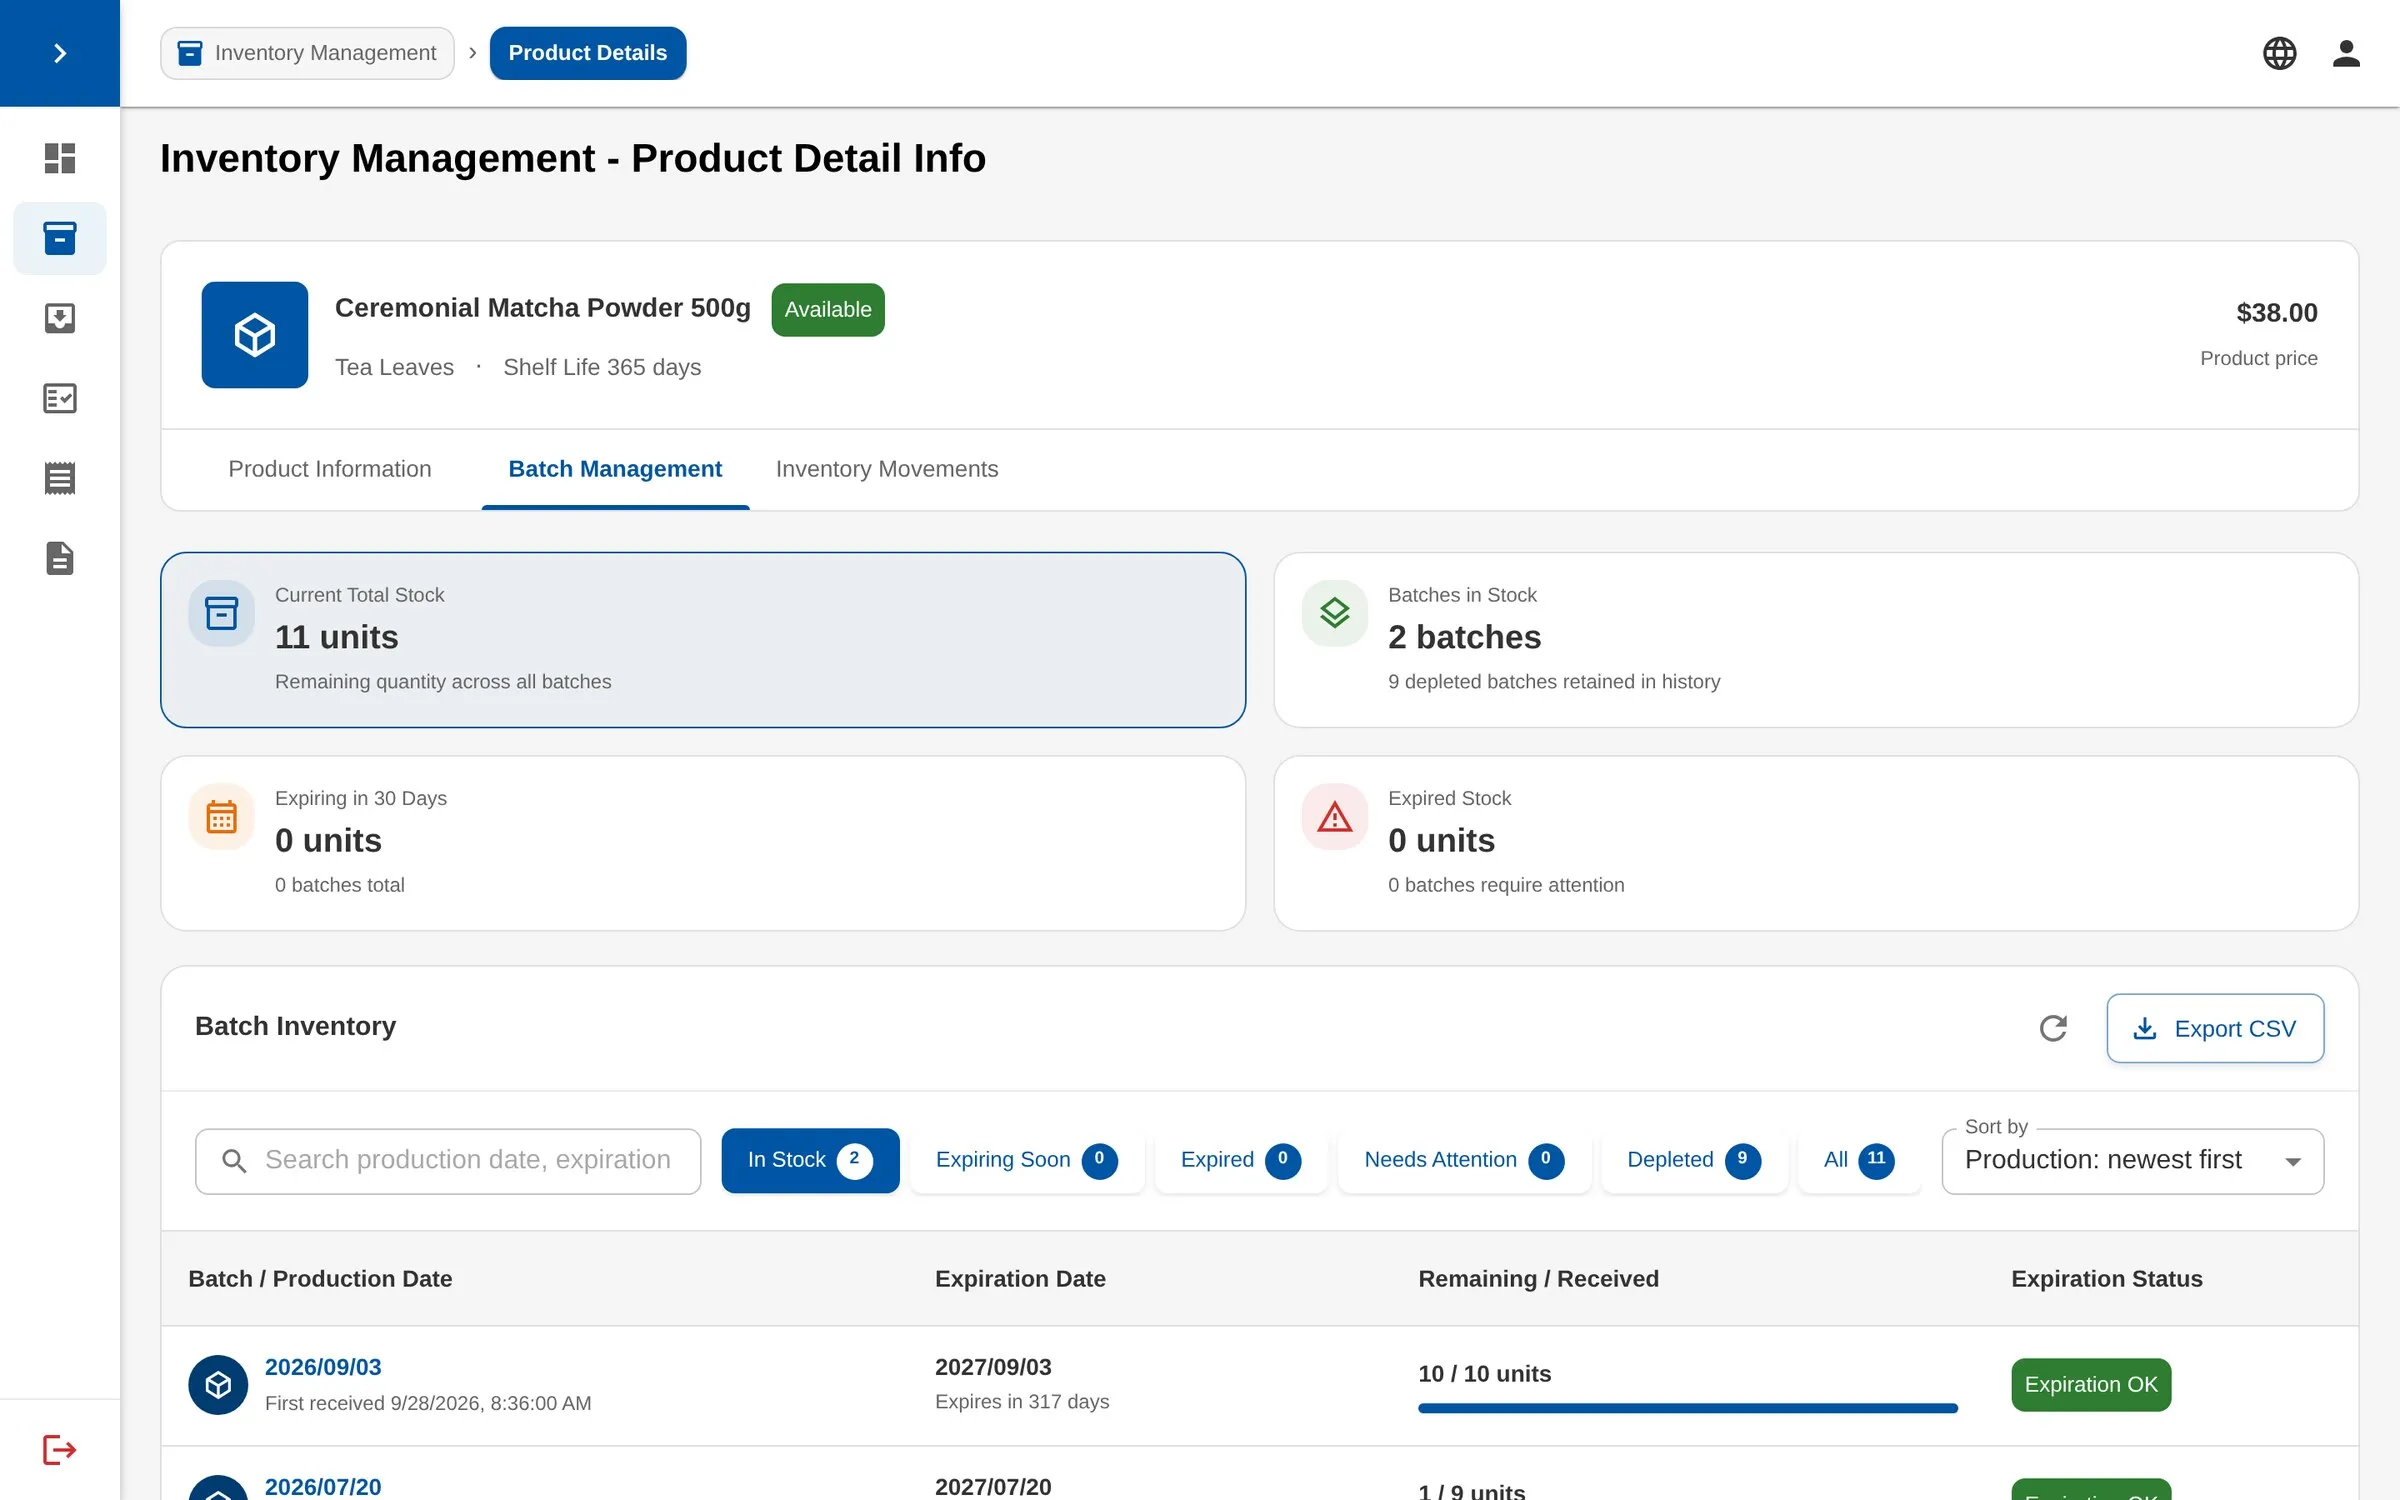Screen dimensions: 2400x1500
Task: Switch to the Product Information tab
Action: [330, 469]
